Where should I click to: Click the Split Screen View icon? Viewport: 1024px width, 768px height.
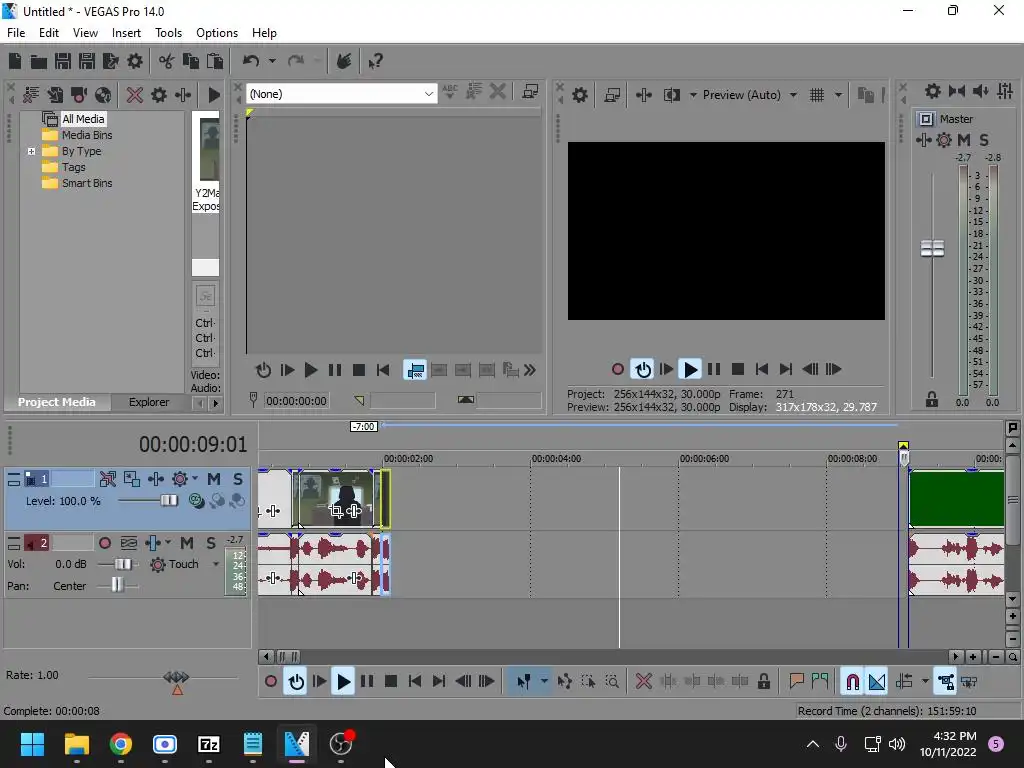pyautogui.click(x=671, y=95)
